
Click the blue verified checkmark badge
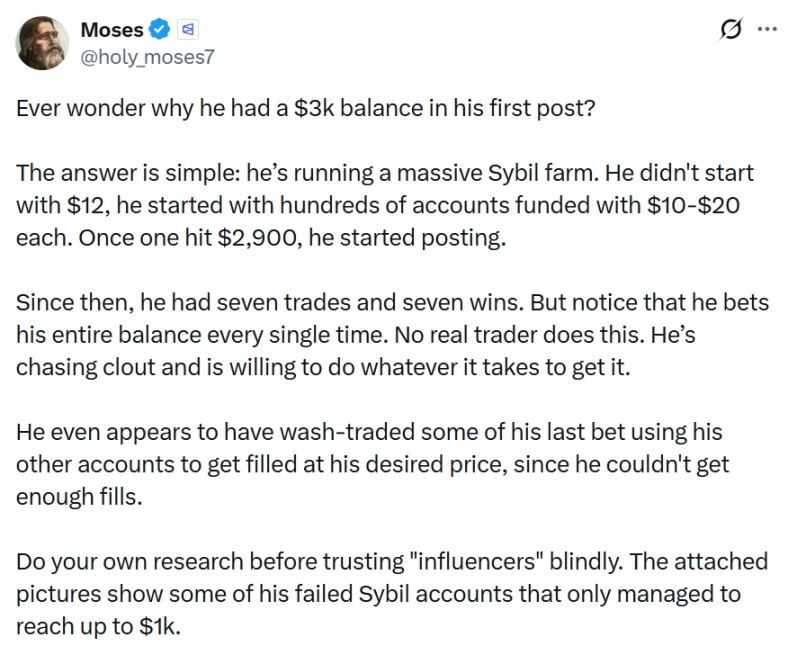click(159, 30)
